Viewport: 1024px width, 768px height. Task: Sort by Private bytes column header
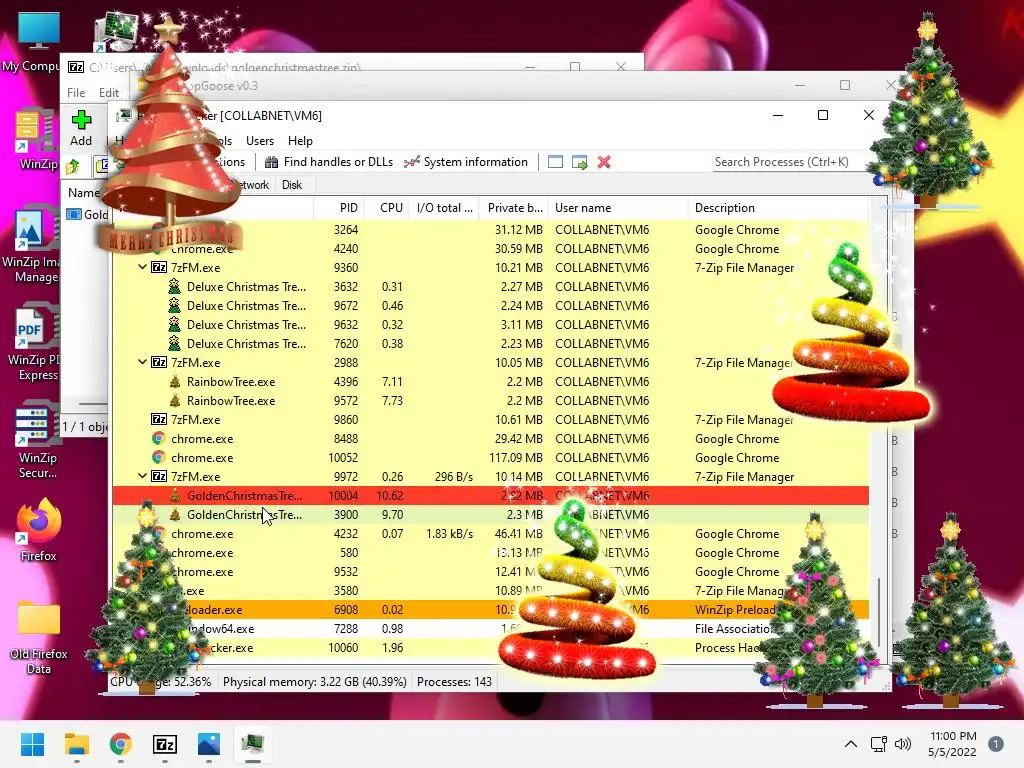click(514, 208)
